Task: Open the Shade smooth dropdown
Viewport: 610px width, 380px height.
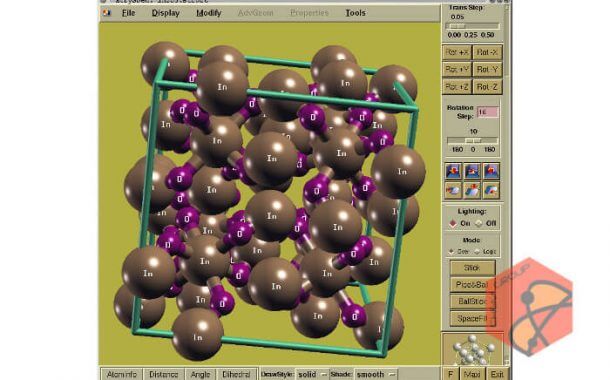Action: click(x=376, y=374)
